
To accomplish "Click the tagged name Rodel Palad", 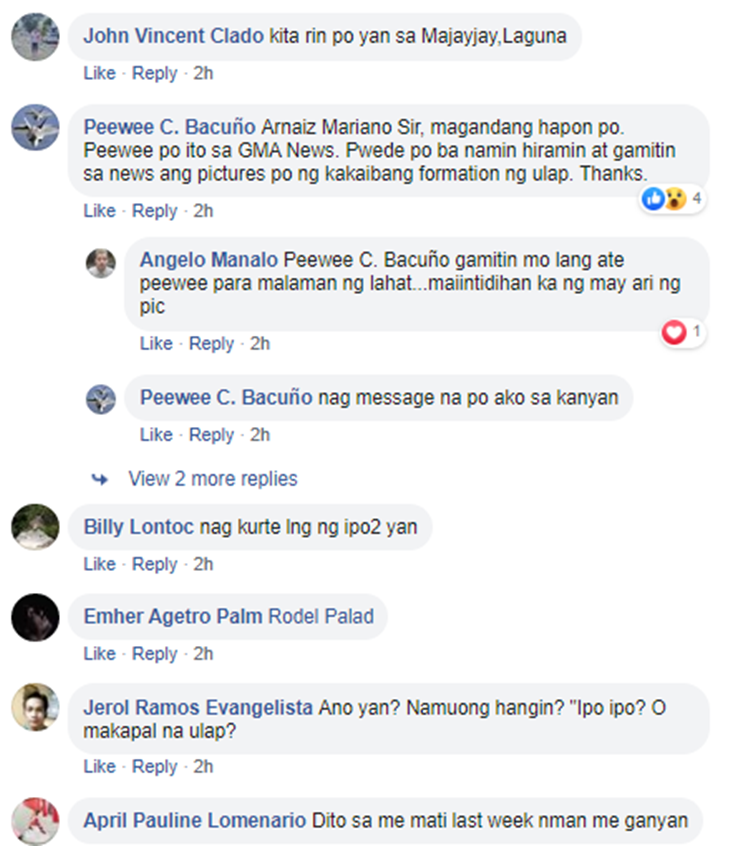I will pyautogui.click(x=321, y=616).
